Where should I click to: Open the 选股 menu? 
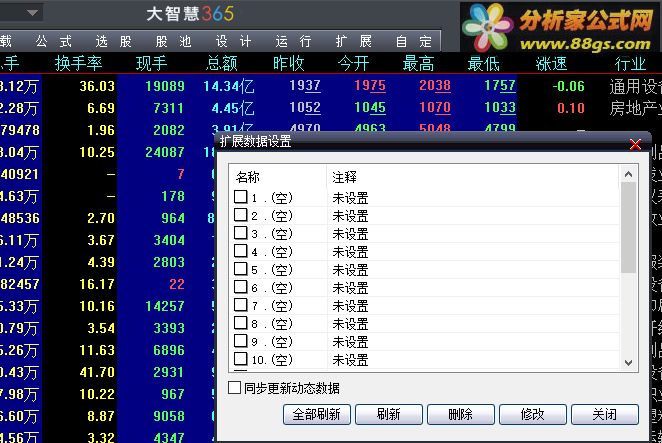[114, 41]
